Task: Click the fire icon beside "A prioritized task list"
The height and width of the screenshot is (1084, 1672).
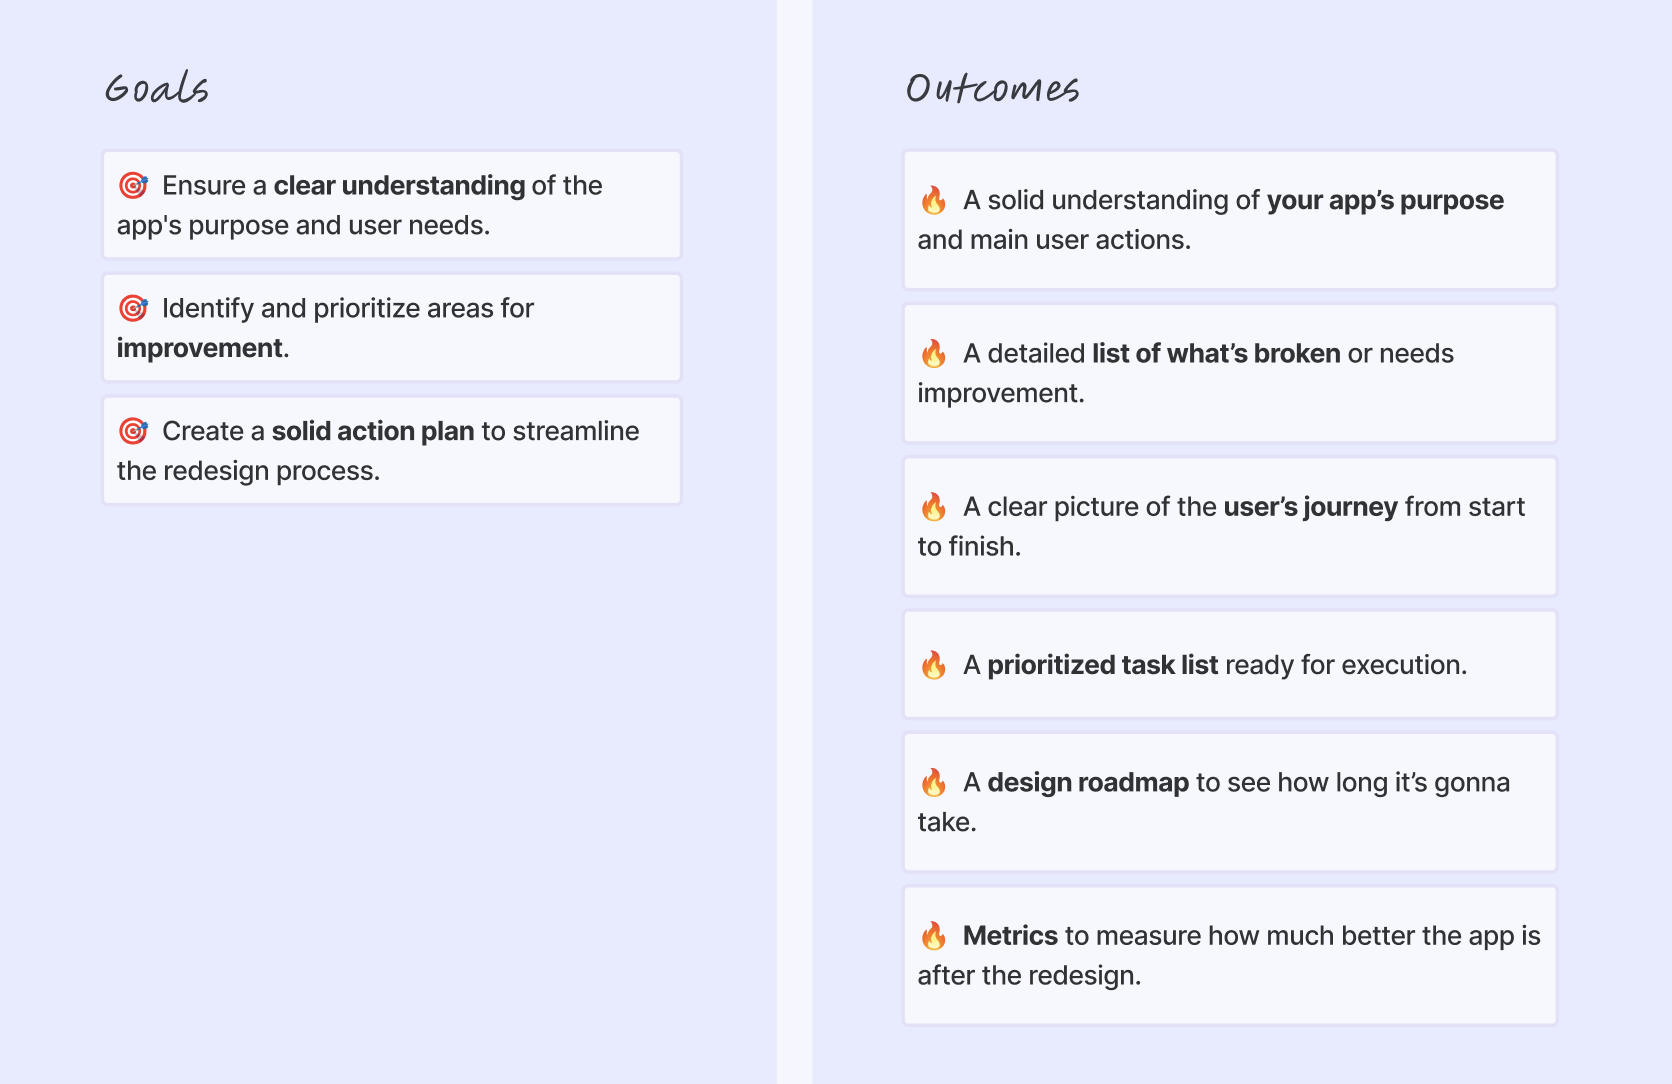Action: coord(934,665)
